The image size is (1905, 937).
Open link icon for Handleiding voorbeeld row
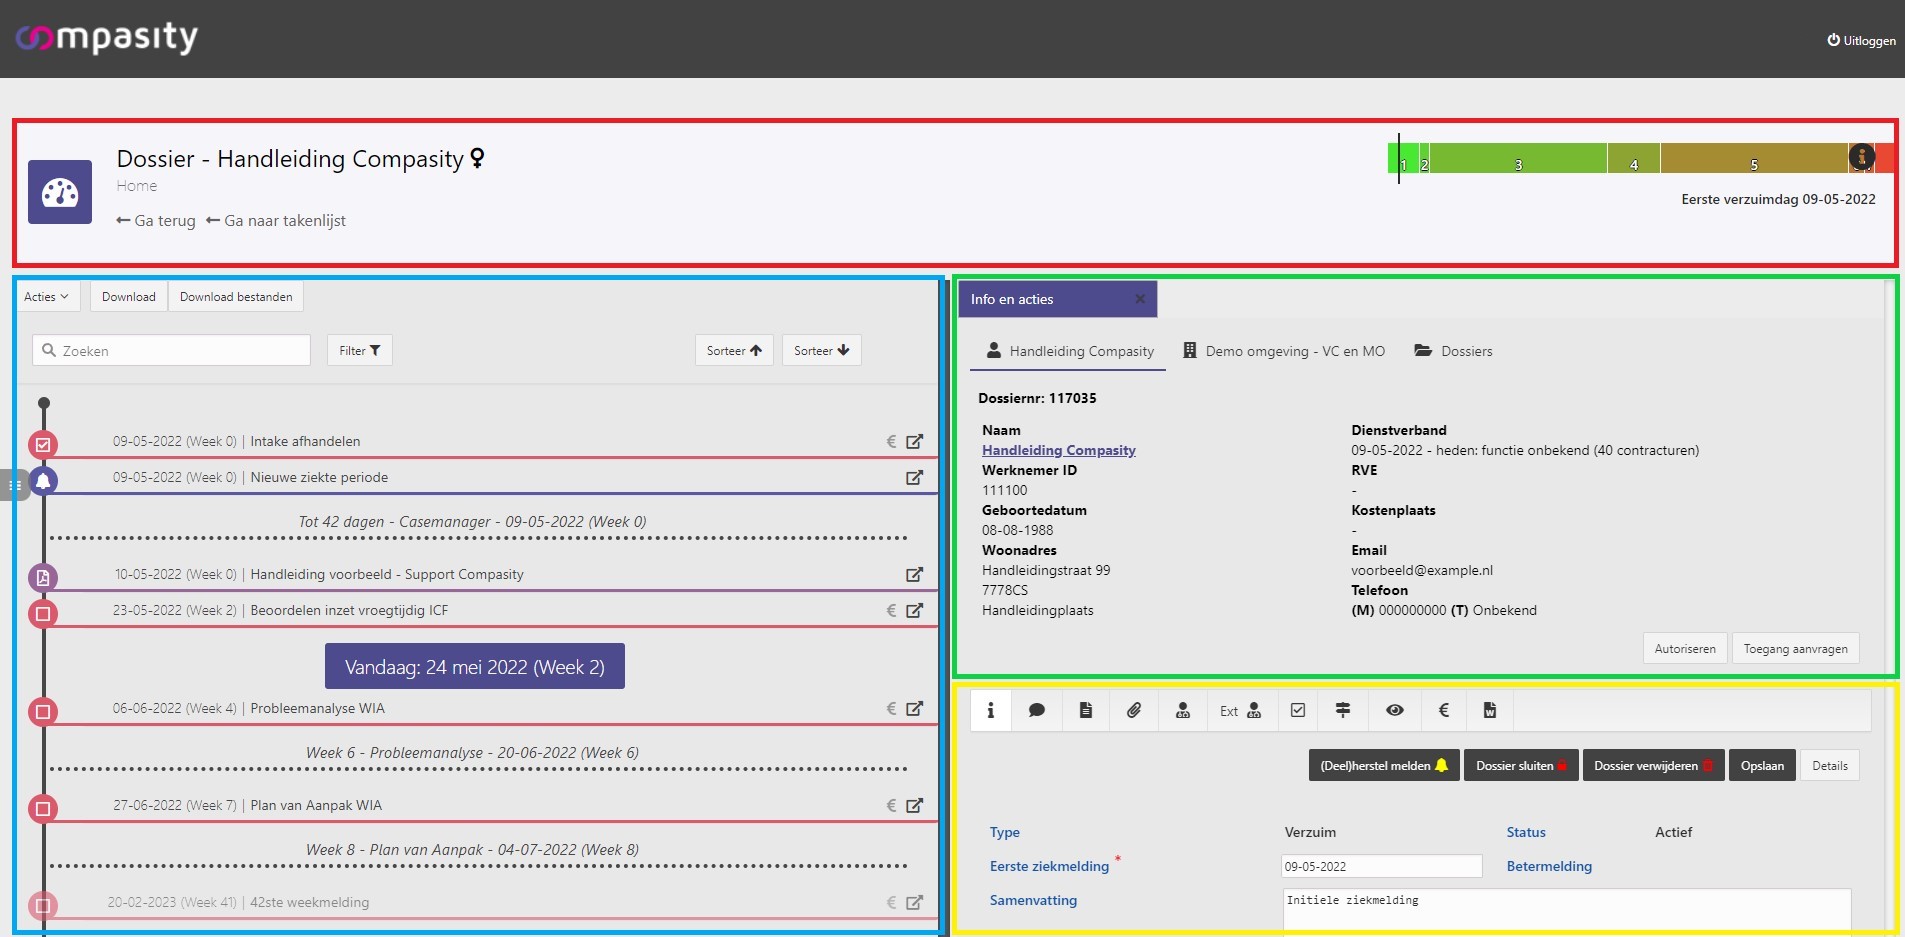(x=914, y=574)
